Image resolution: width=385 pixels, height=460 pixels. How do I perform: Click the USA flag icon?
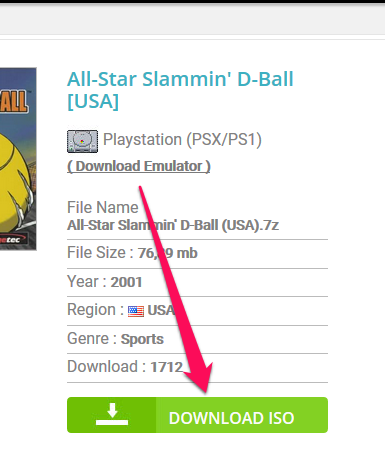(x=136, y=311)
